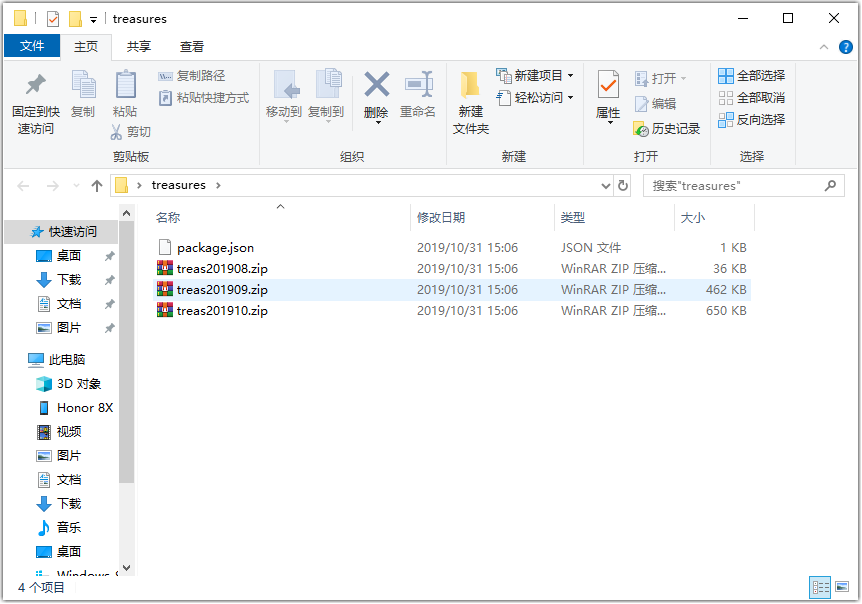862x604 pixels.
Task: Open the recent locations dropdown arrow
Action: point(76,186)
